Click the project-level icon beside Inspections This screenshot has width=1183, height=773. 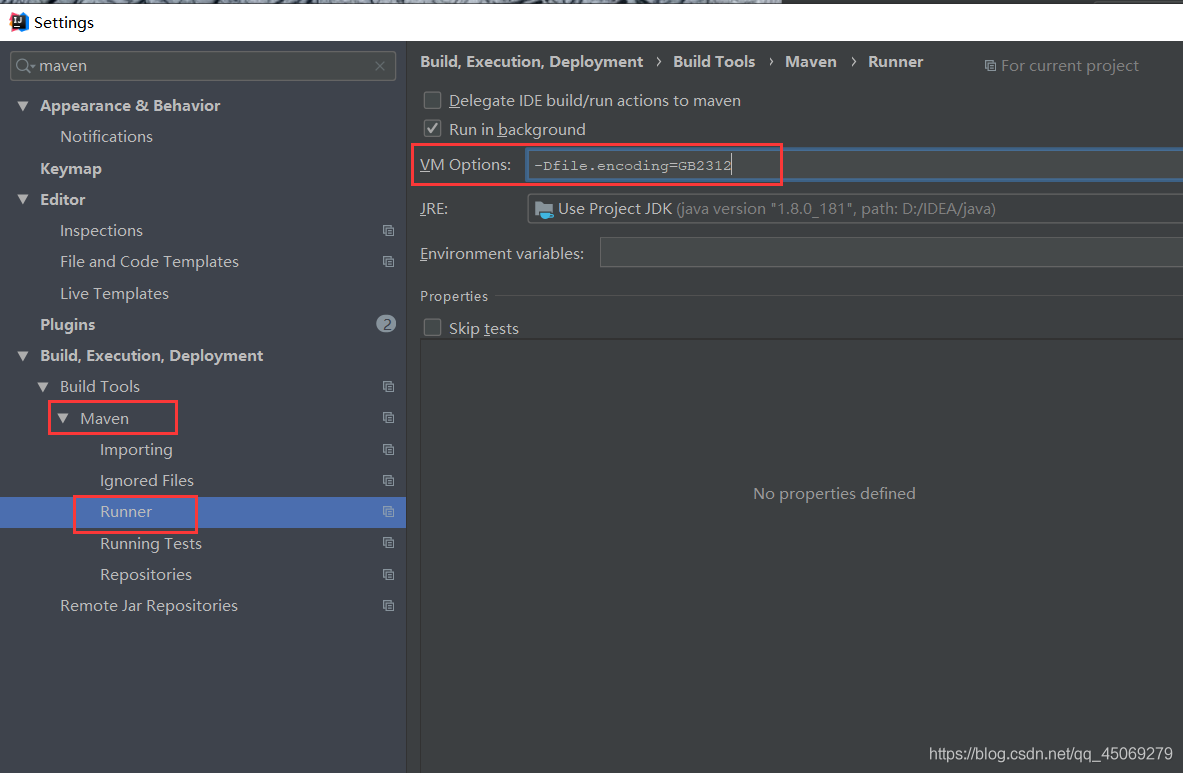click(x=389, y=231)
